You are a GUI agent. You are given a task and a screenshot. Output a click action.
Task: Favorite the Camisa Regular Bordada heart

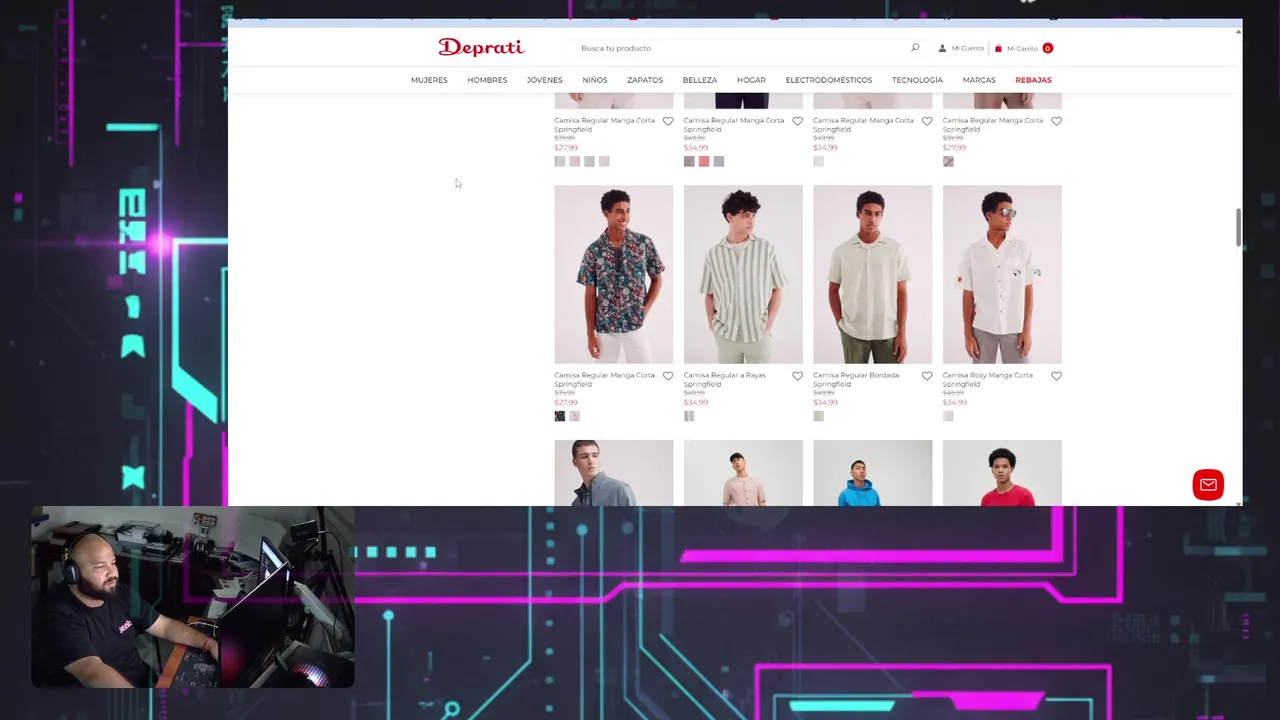pos(927,376)
